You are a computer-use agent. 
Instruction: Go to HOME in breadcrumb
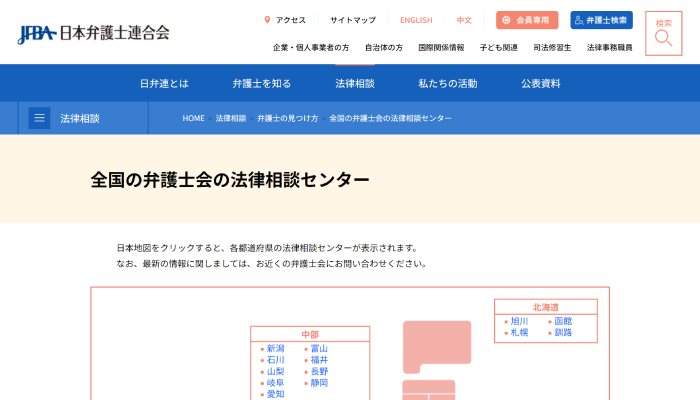click(x=193, y=118)
